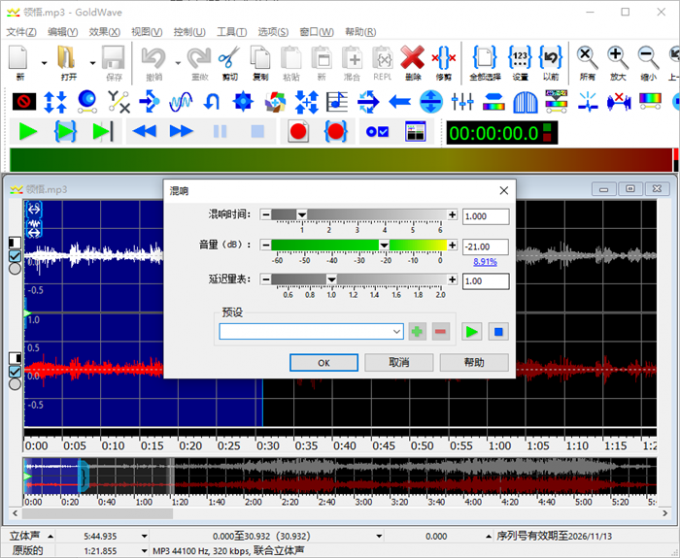Click the 修剪 trim icon

tap(443, 58)
